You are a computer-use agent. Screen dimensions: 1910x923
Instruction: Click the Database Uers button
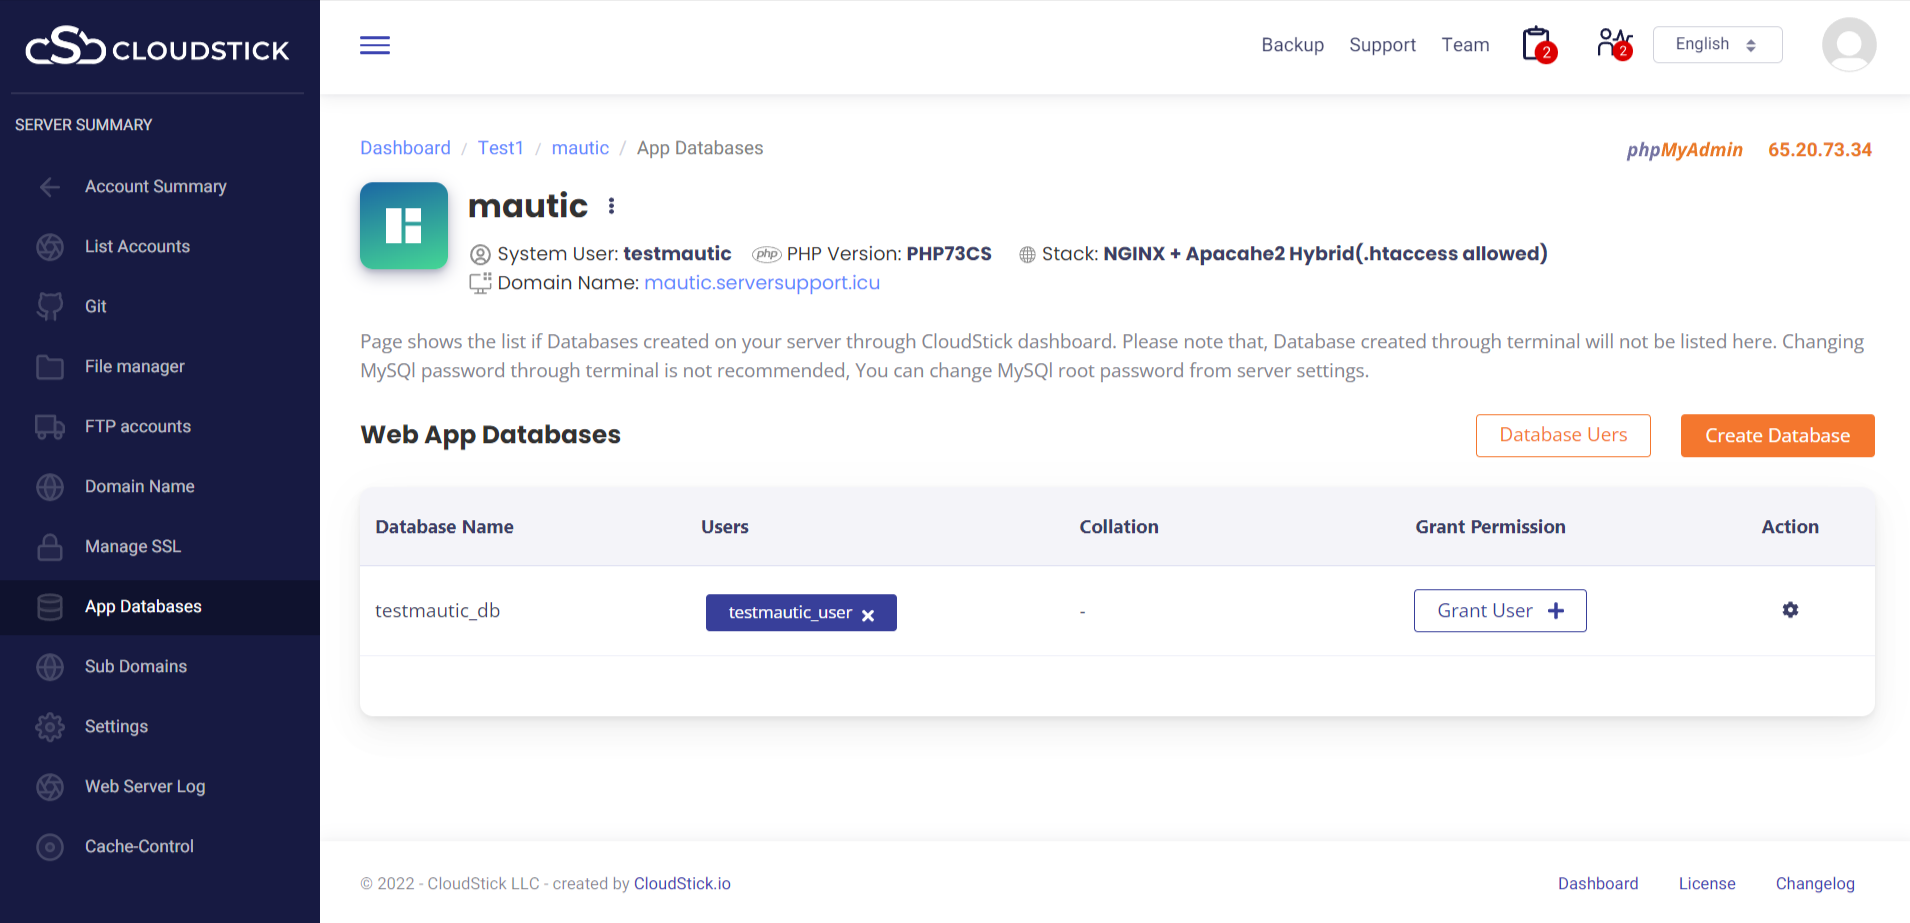coord(1563,436)
